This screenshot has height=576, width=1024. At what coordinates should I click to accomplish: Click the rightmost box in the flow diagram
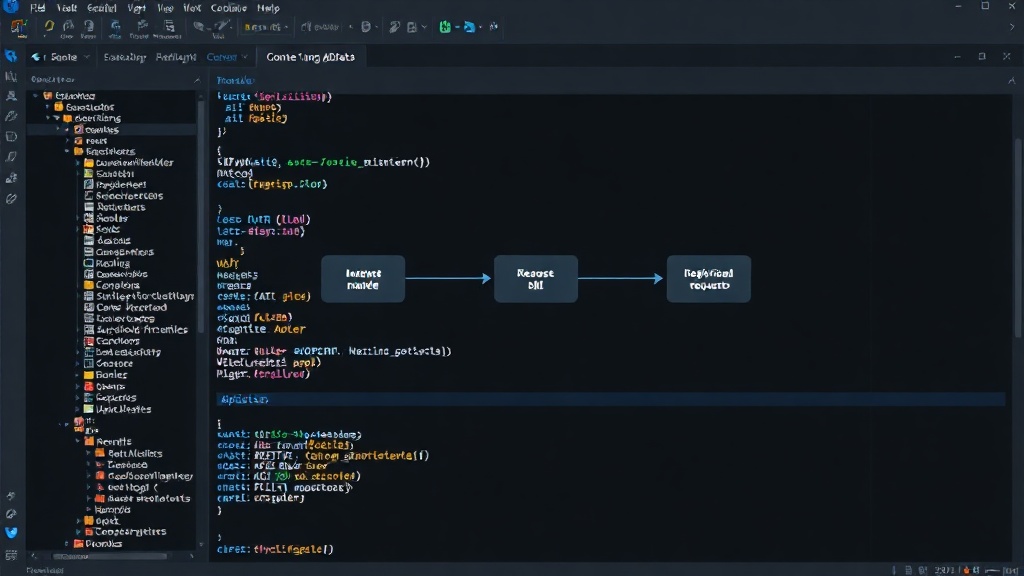(x=709, y=279)
